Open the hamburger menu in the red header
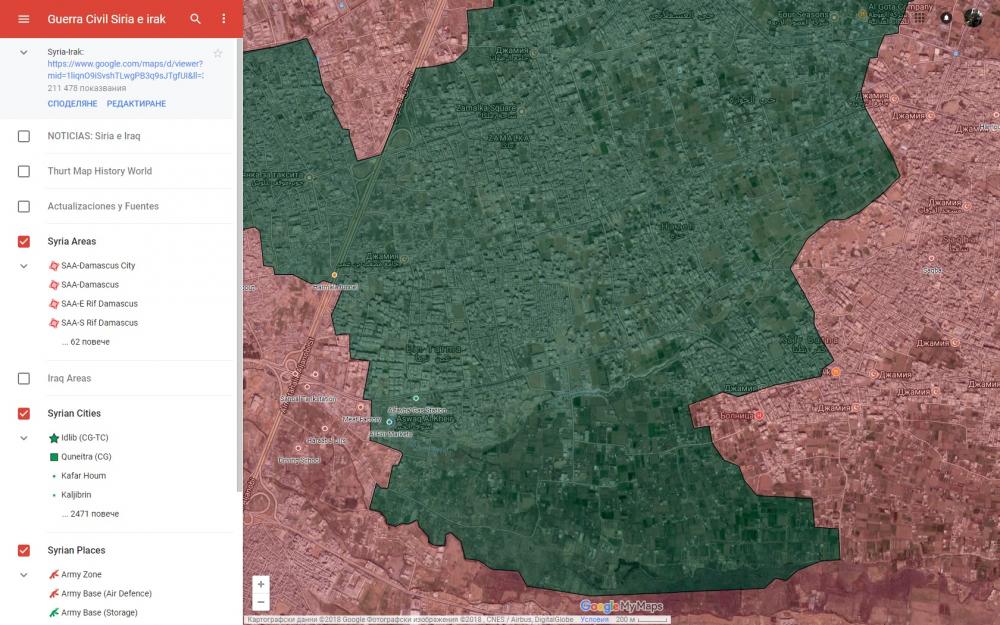Viewport: 1000px width, 625px height. 24,19
